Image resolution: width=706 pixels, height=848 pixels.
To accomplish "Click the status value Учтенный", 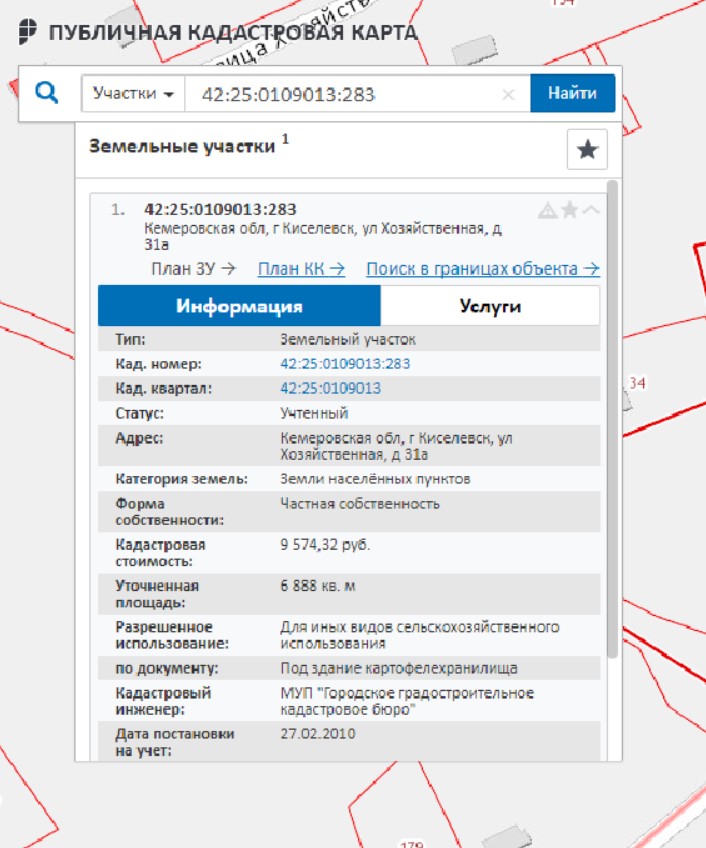I will [314, 413].
